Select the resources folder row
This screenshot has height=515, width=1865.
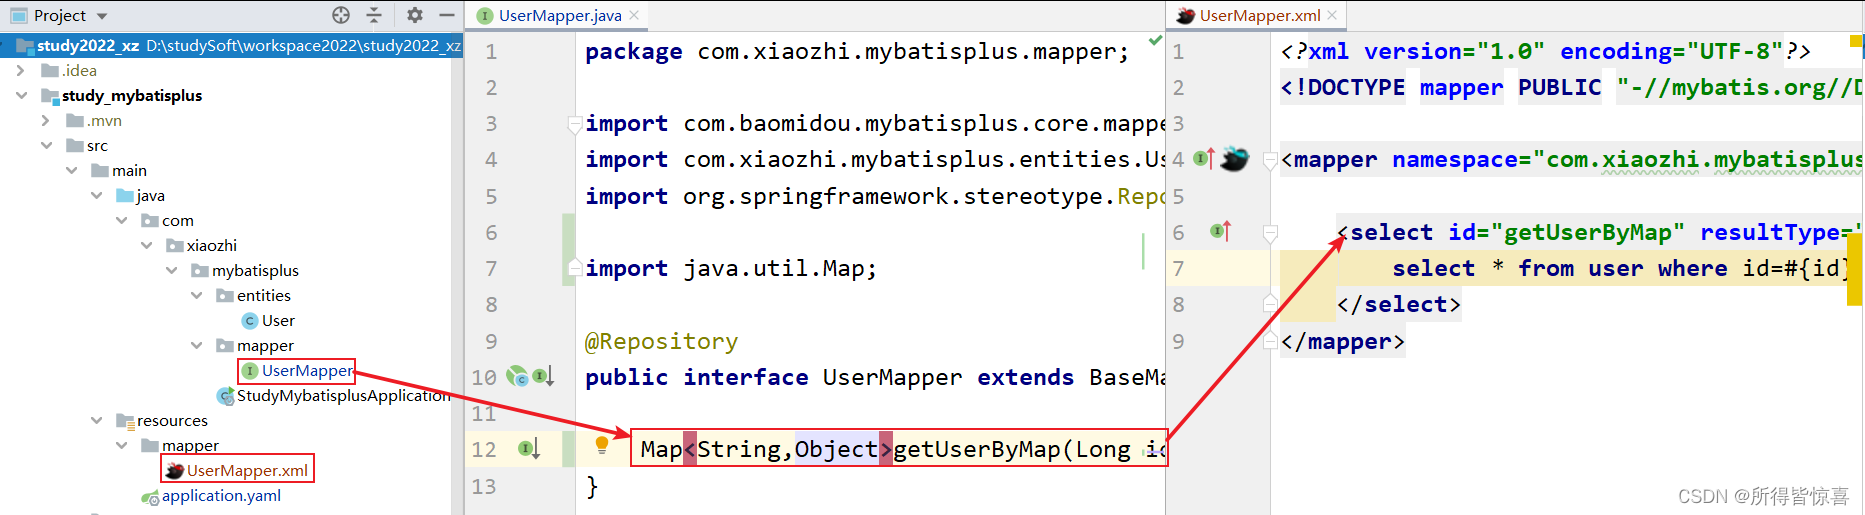click(x=231, y=421)
